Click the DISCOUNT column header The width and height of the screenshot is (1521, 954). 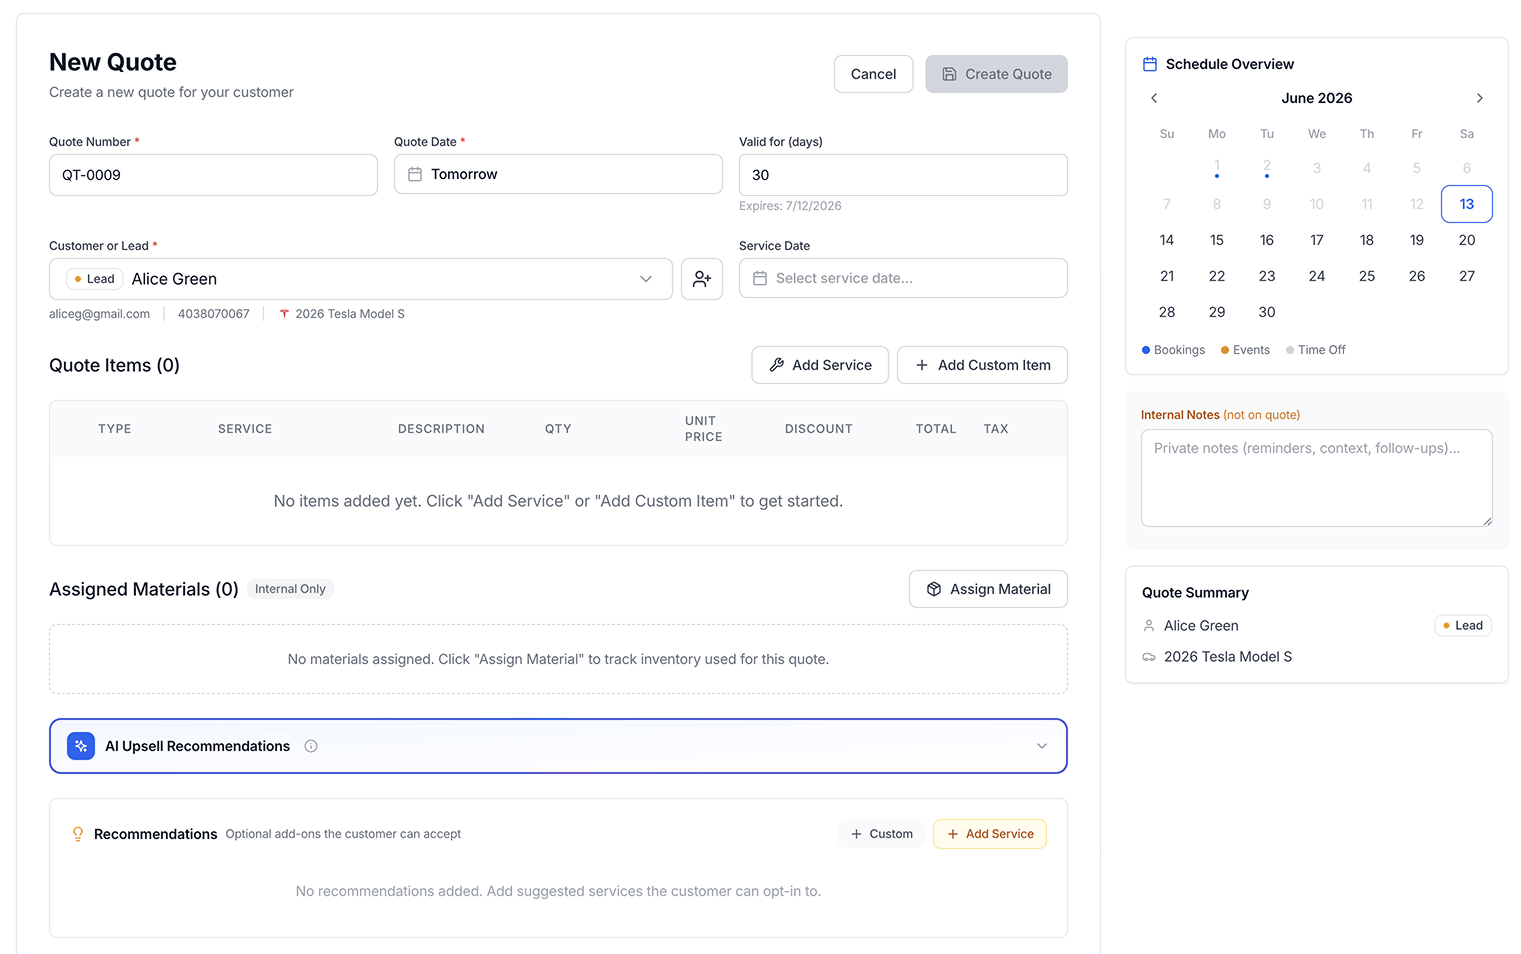coord(818,429)
